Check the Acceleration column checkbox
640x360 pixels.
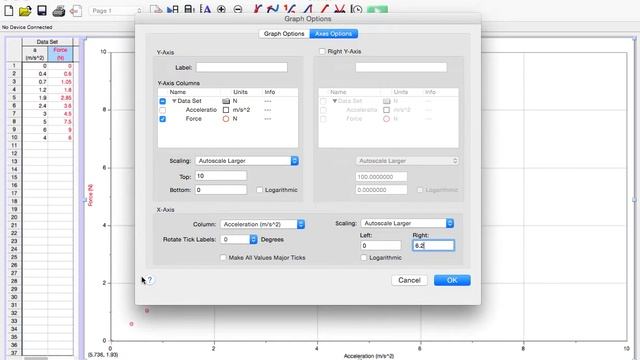(162, 110)
